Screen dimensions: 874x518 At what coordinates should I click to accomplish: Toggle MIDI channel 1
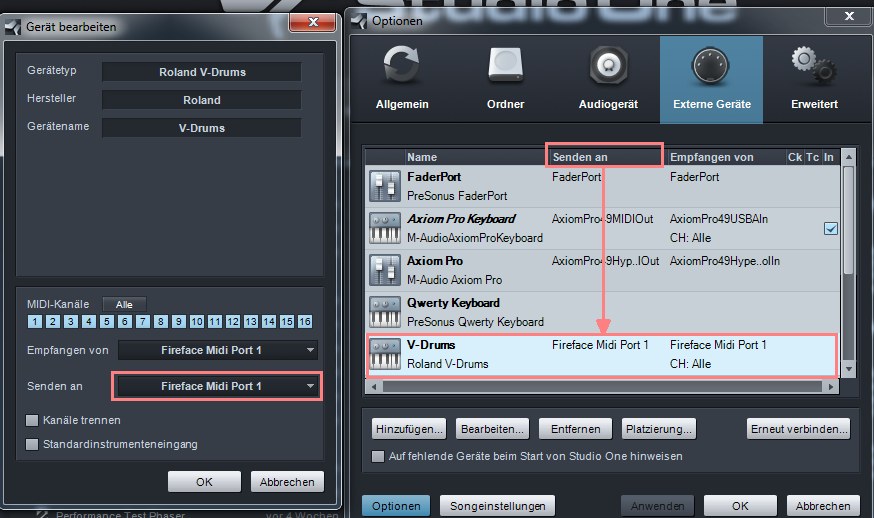click(35, 322)
